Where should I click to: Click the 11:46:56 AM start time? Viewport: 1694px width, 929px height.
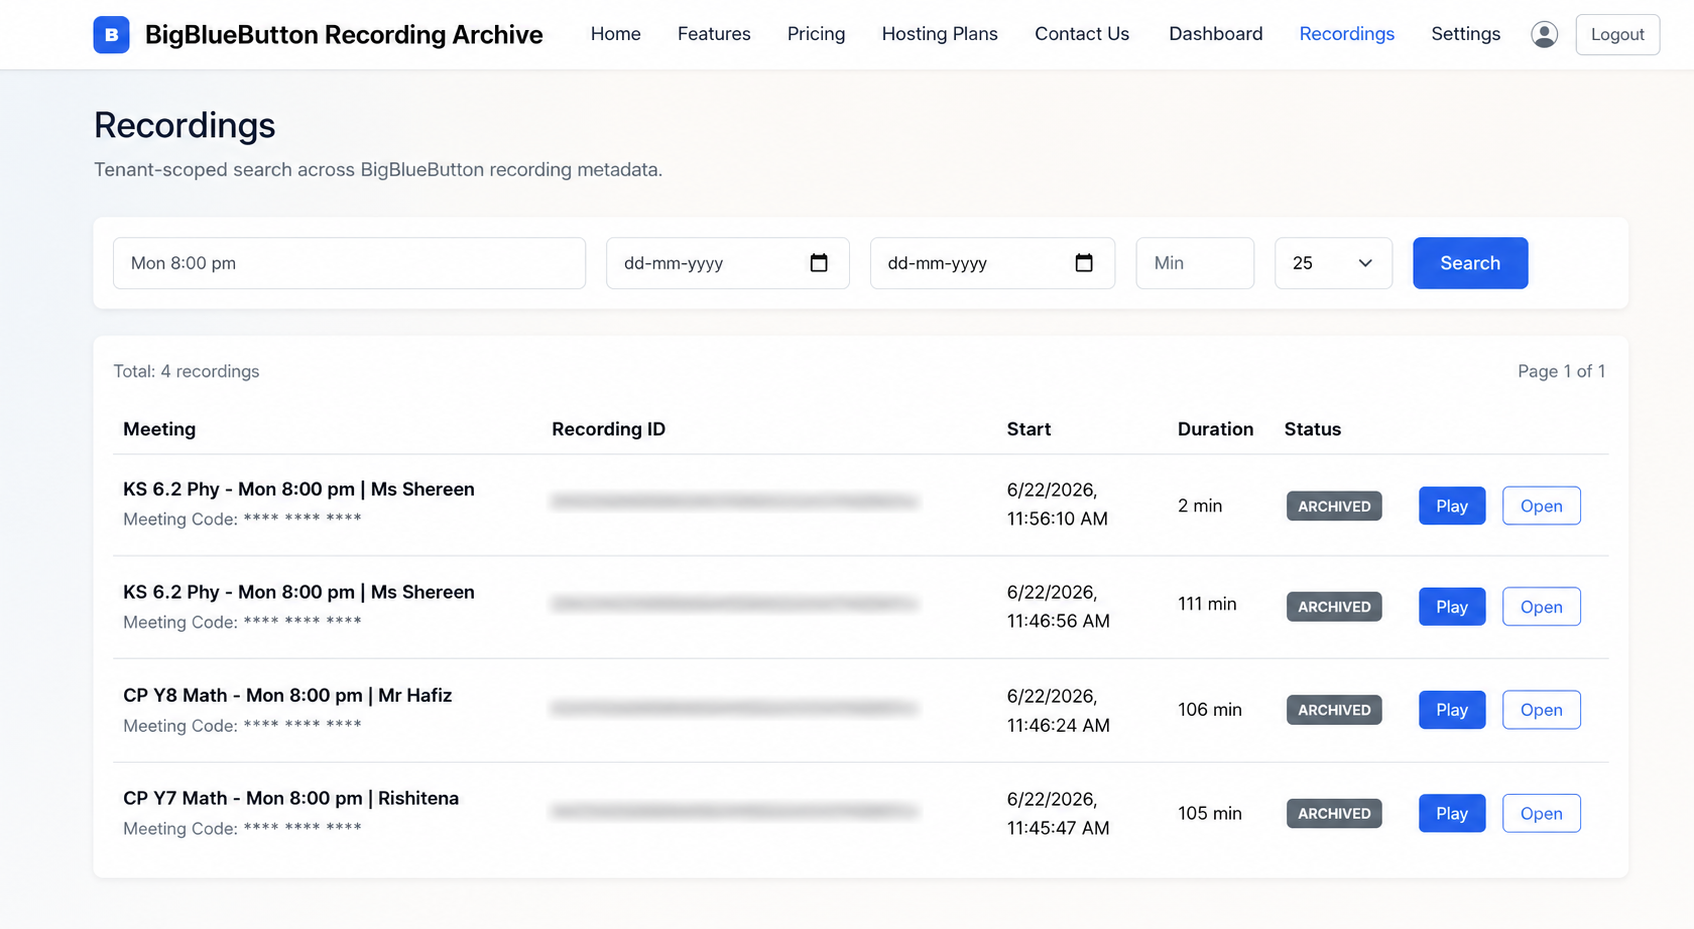tap(1058, 621)
